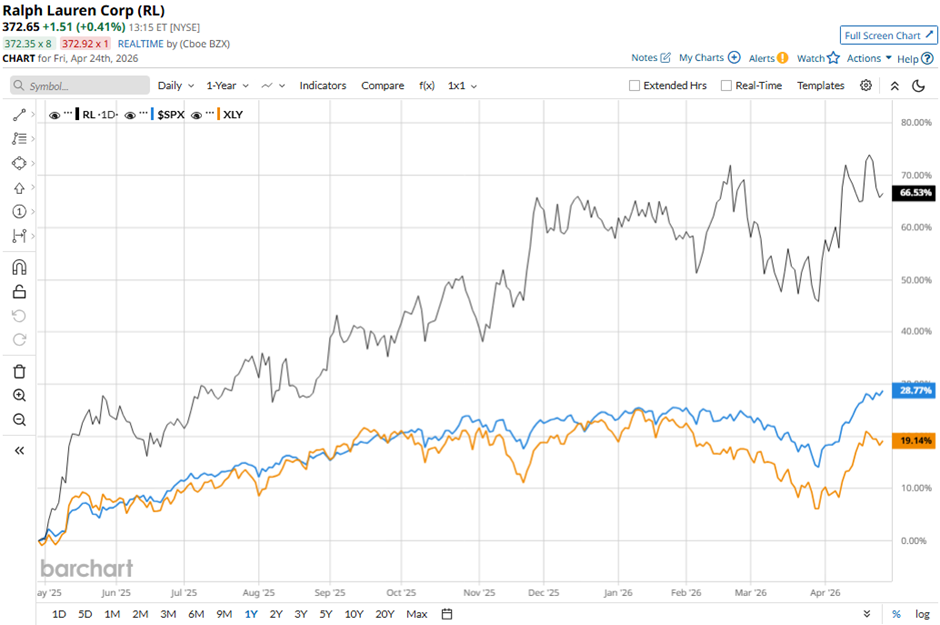The image size is (940, 625).
Task: Switch scale to percent mode
Action: pos(896,614)
